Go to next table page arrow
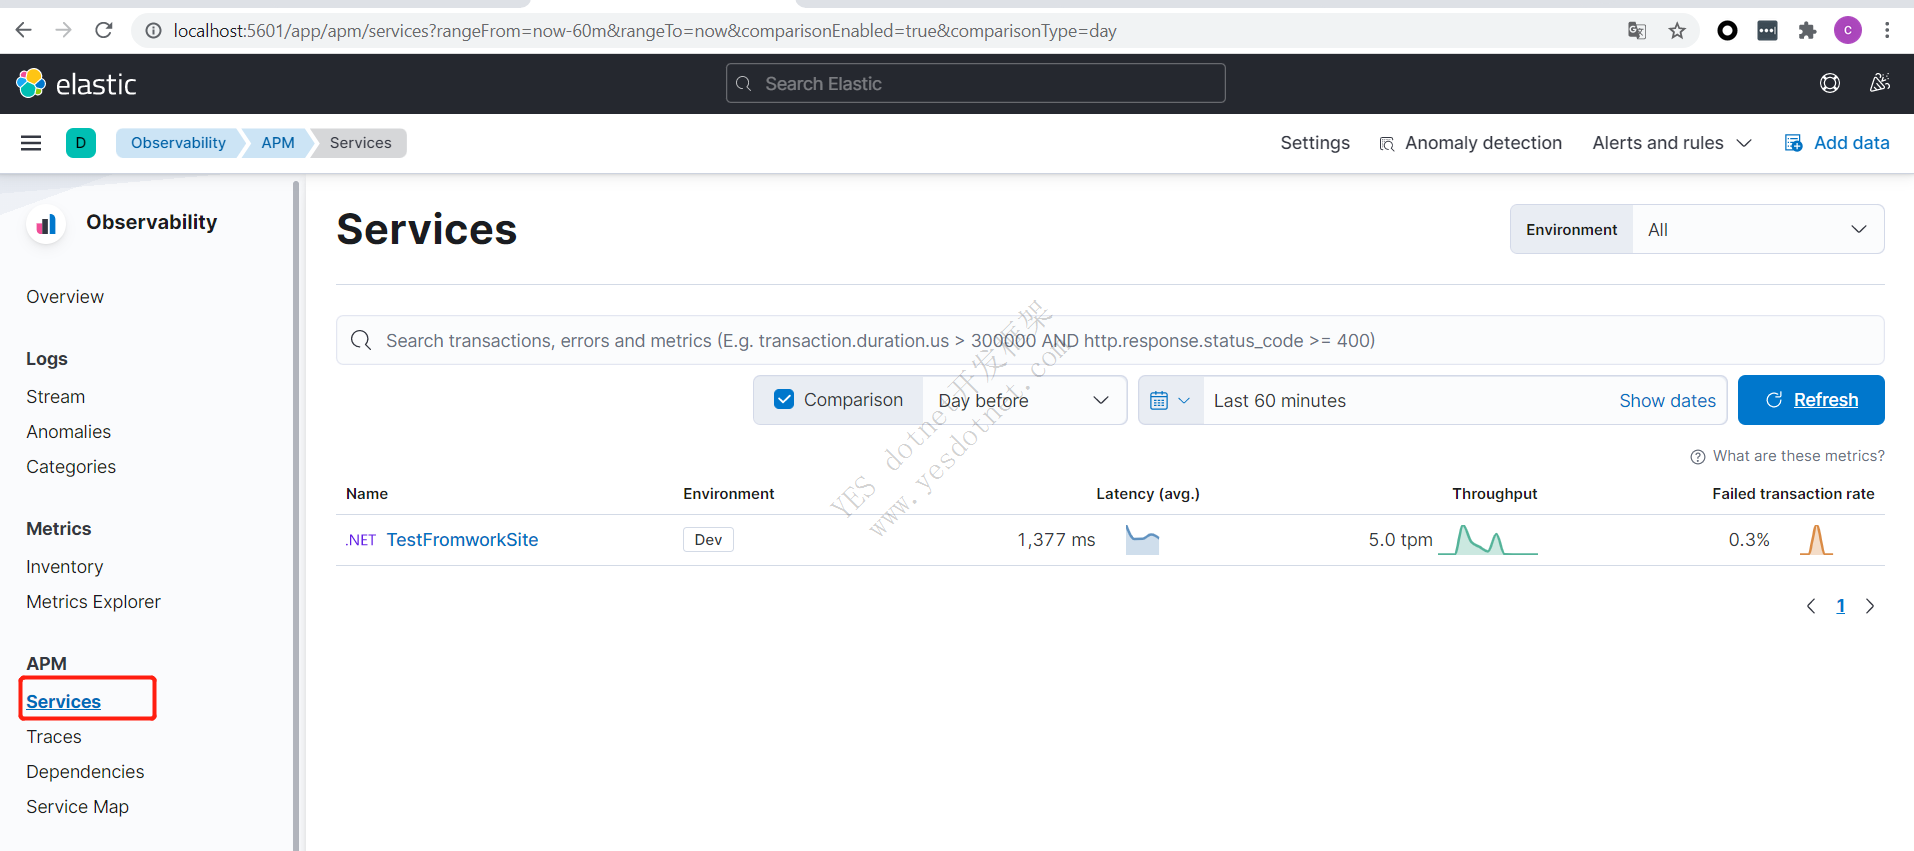 click(1870, 606)
